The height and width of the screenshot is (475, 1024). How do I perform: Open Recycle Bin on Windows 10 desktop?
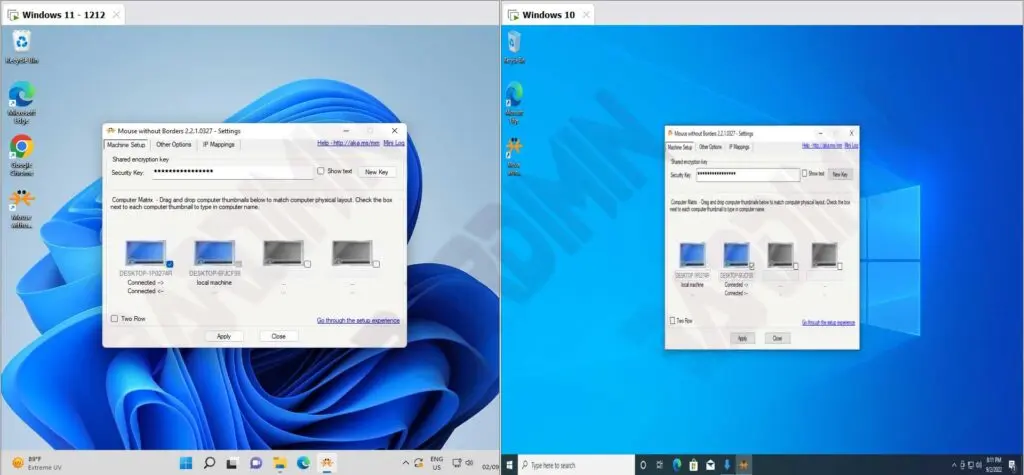point(515,47)
